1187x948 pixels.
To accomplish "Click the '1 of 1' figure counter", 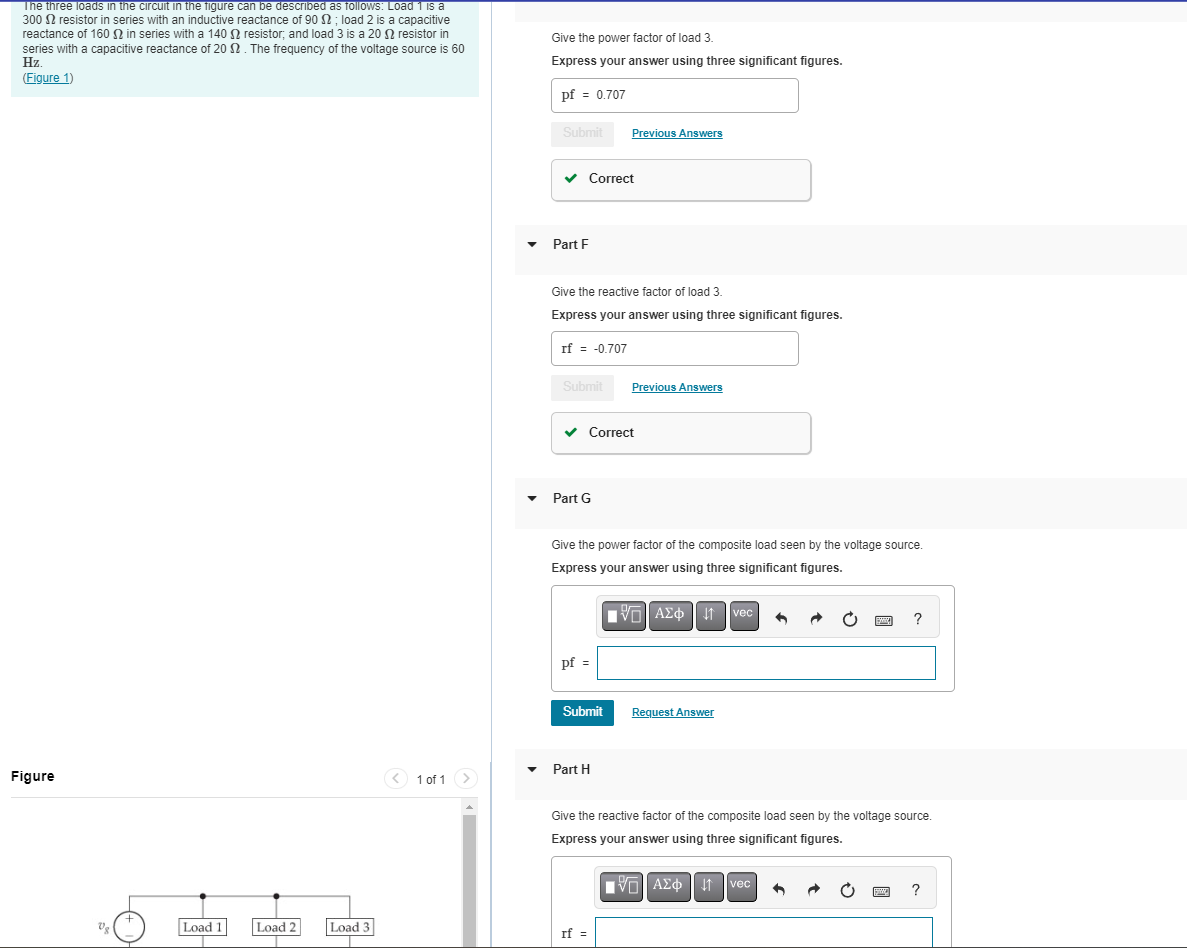I will (x=431, y=780).
